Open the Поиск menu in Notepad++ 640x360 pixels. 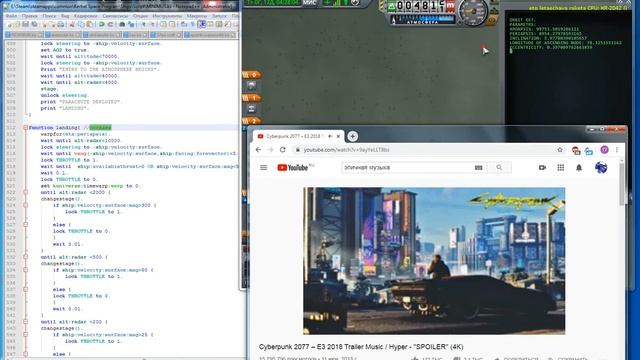pyautogui.click(x=49, y=16)
